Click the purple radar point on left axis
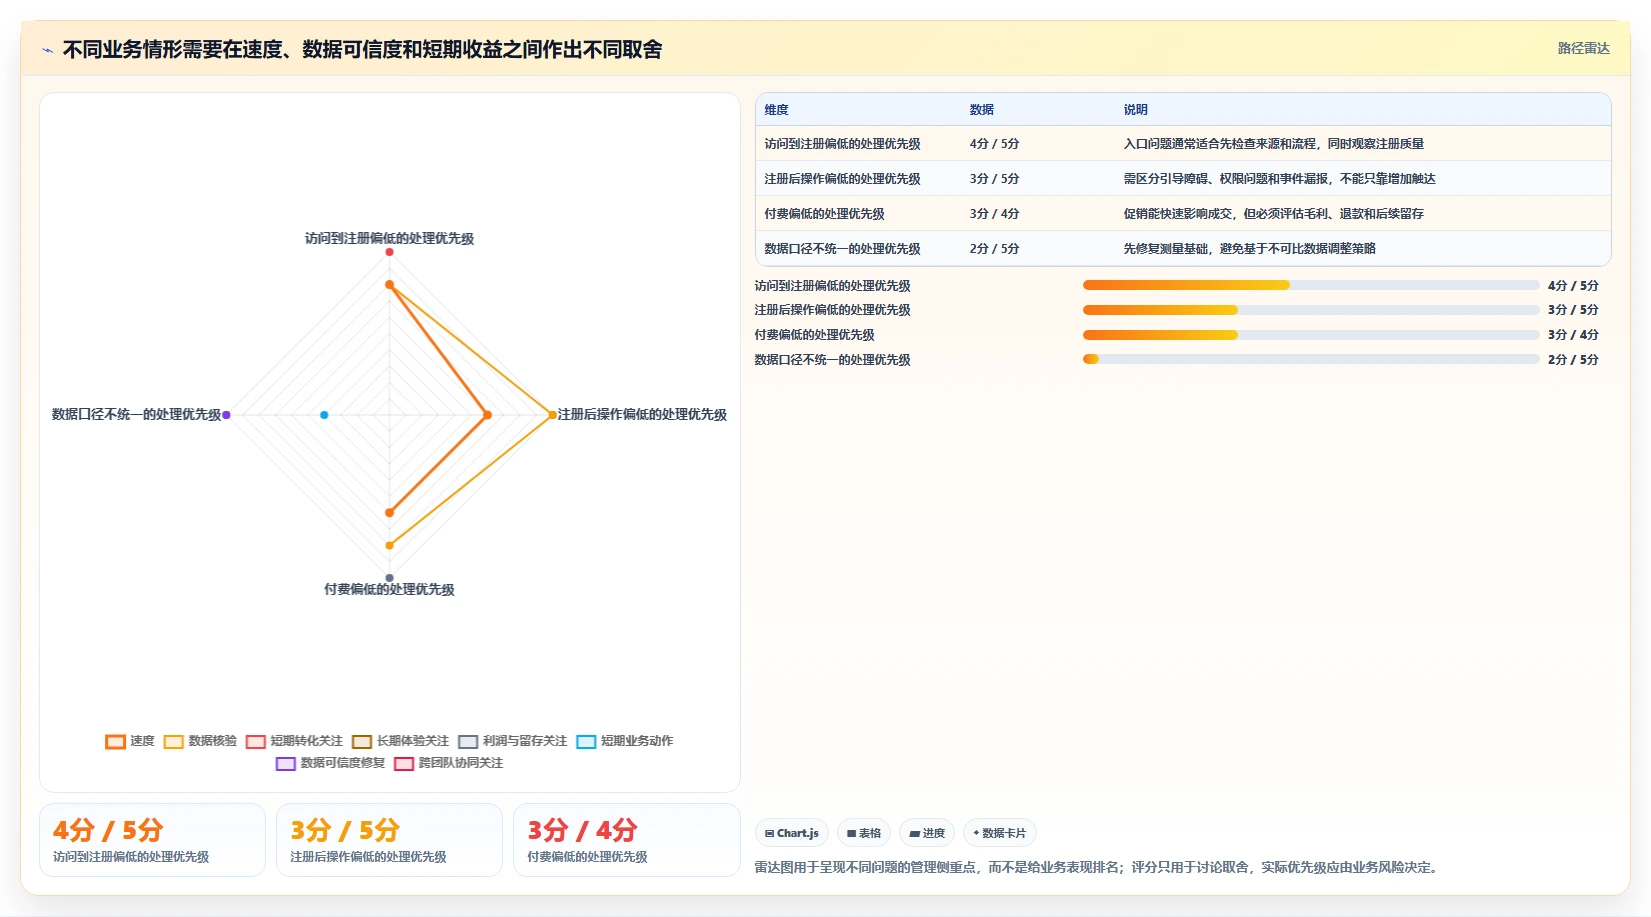This screenshot has height=917, width=1651. tap(226, 415)
